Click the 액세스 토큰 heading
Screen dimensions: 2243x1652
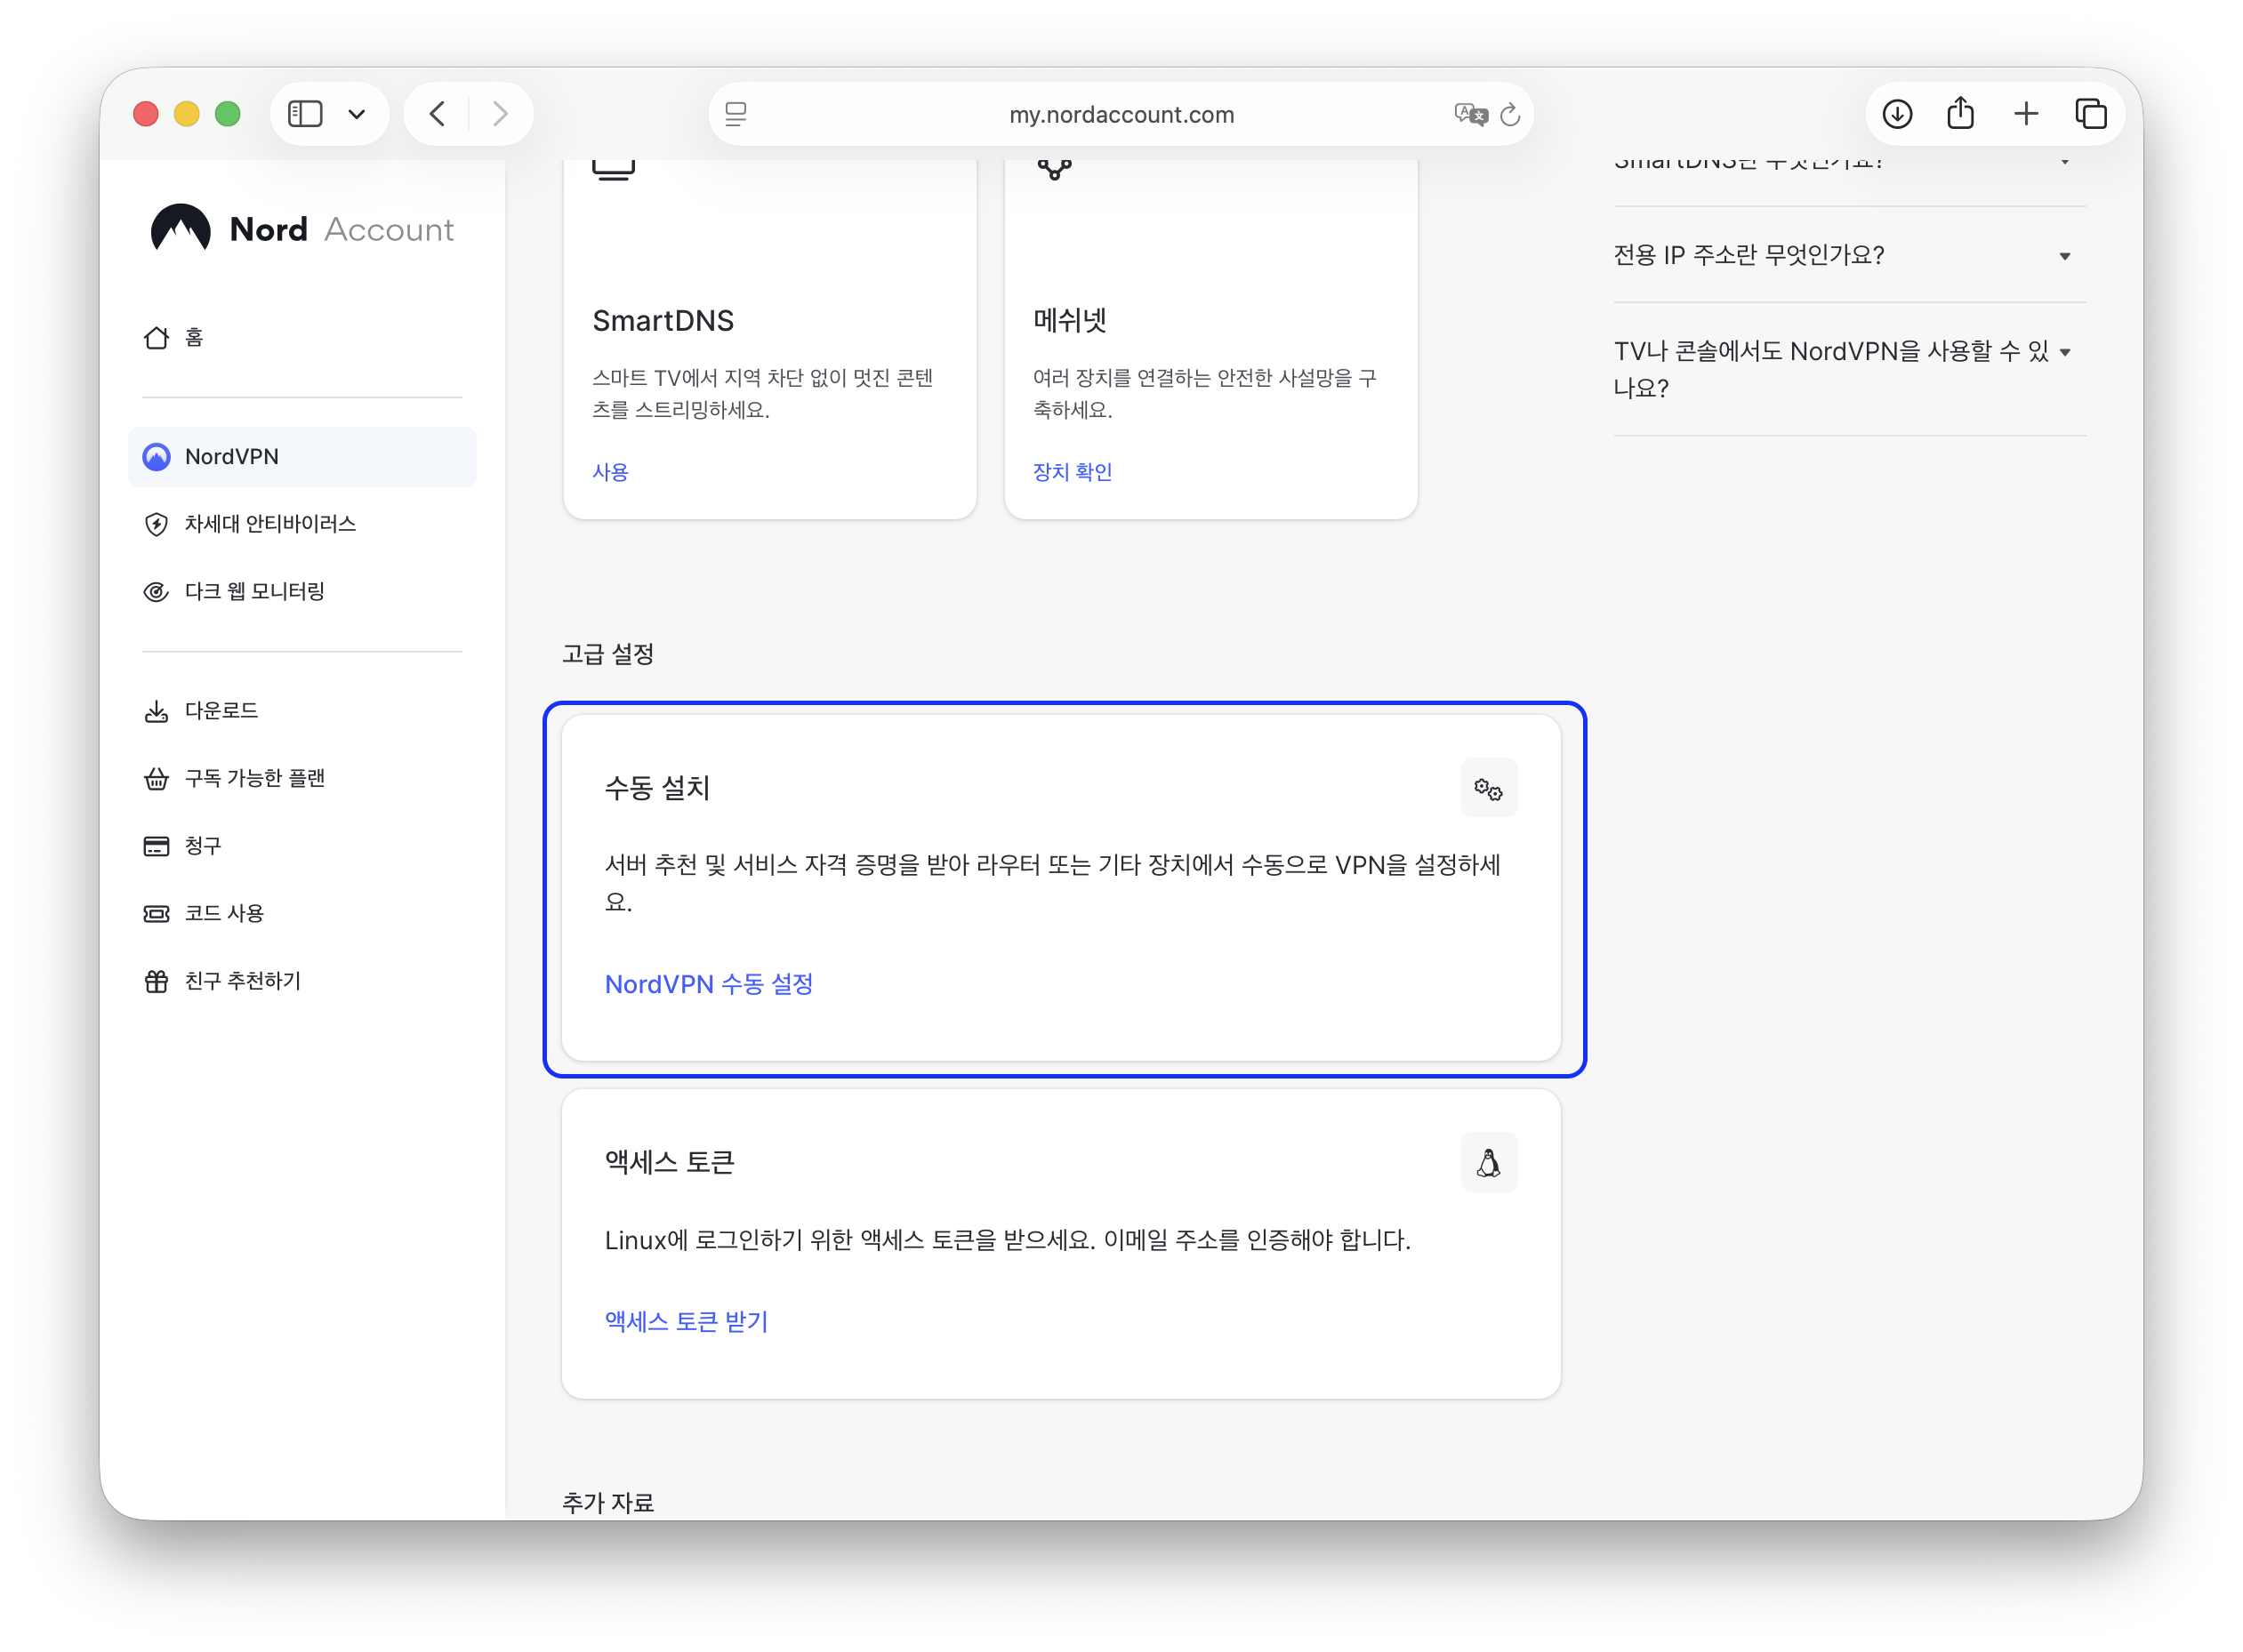click(x=669, y=1163)
